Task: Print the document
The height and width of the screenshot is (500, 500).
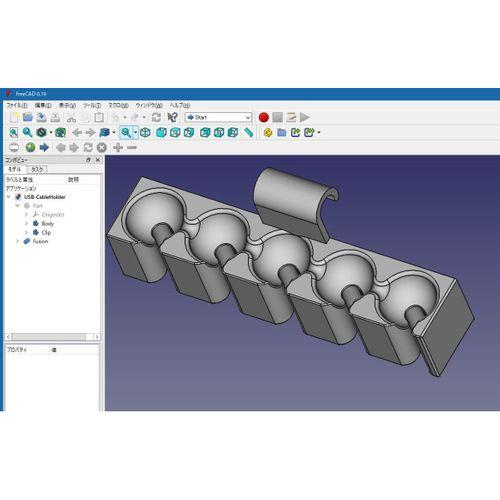Action: [55, 117]
